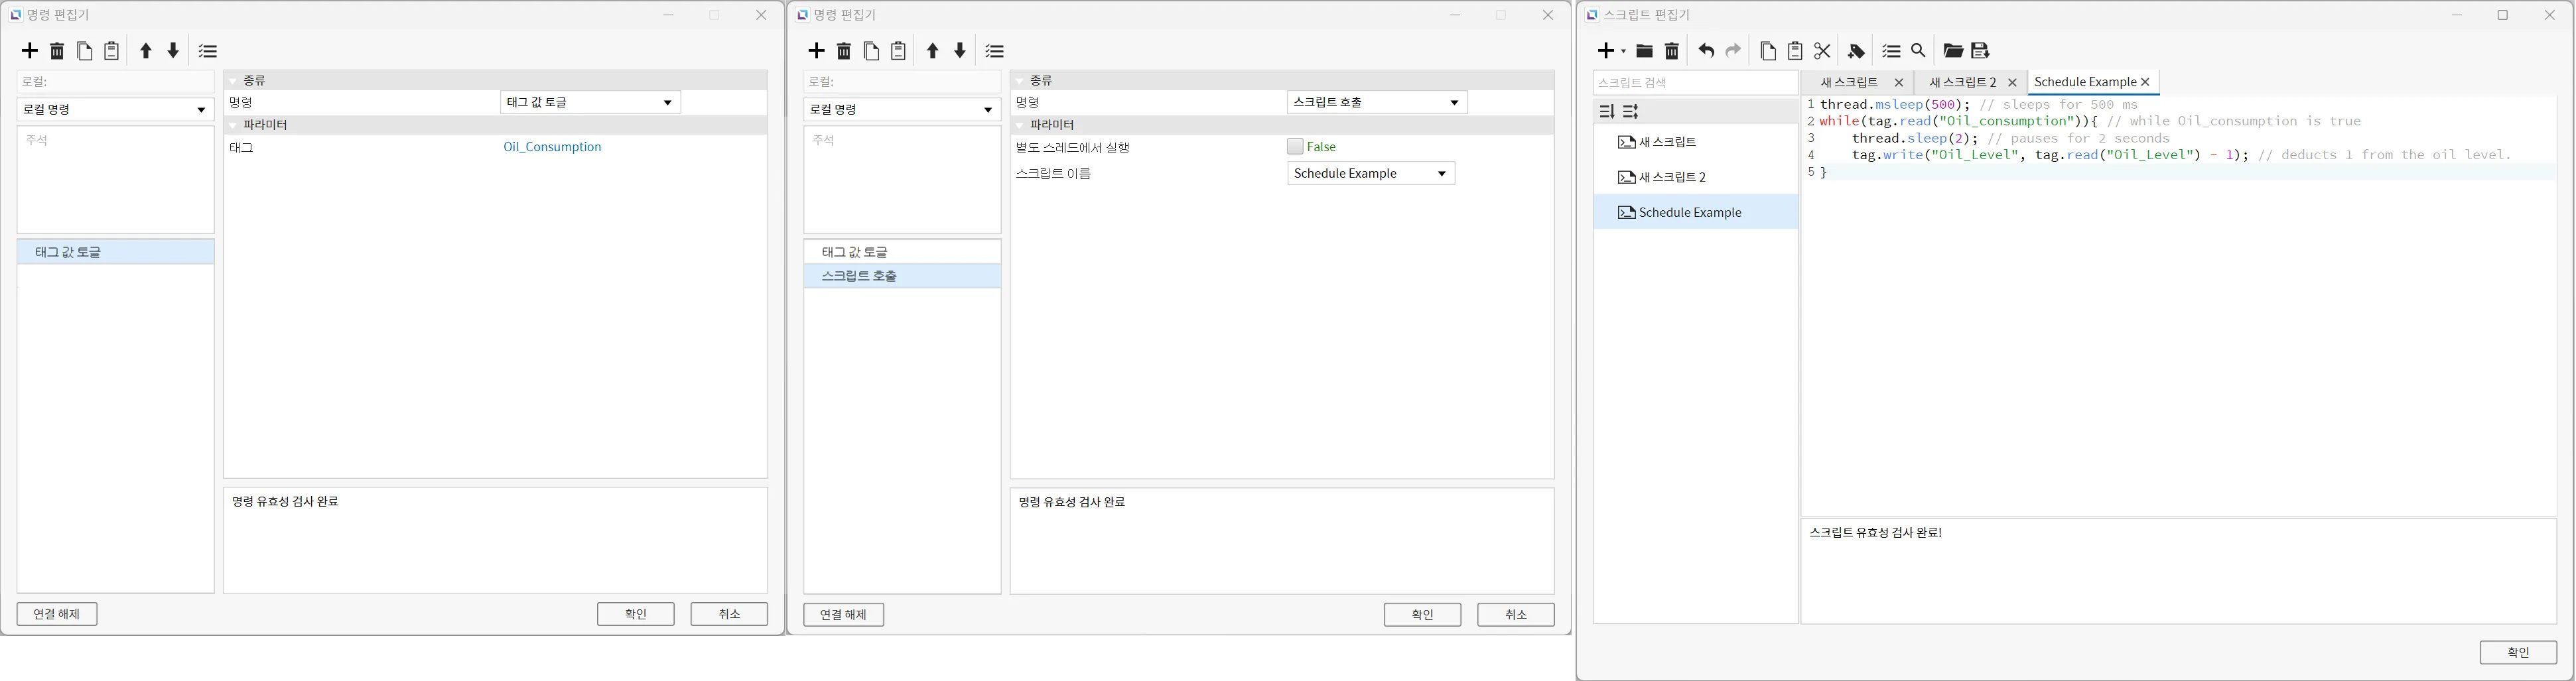Click the scissors cut icon
Screen dimensions: 2576x681
point(1822,51)
